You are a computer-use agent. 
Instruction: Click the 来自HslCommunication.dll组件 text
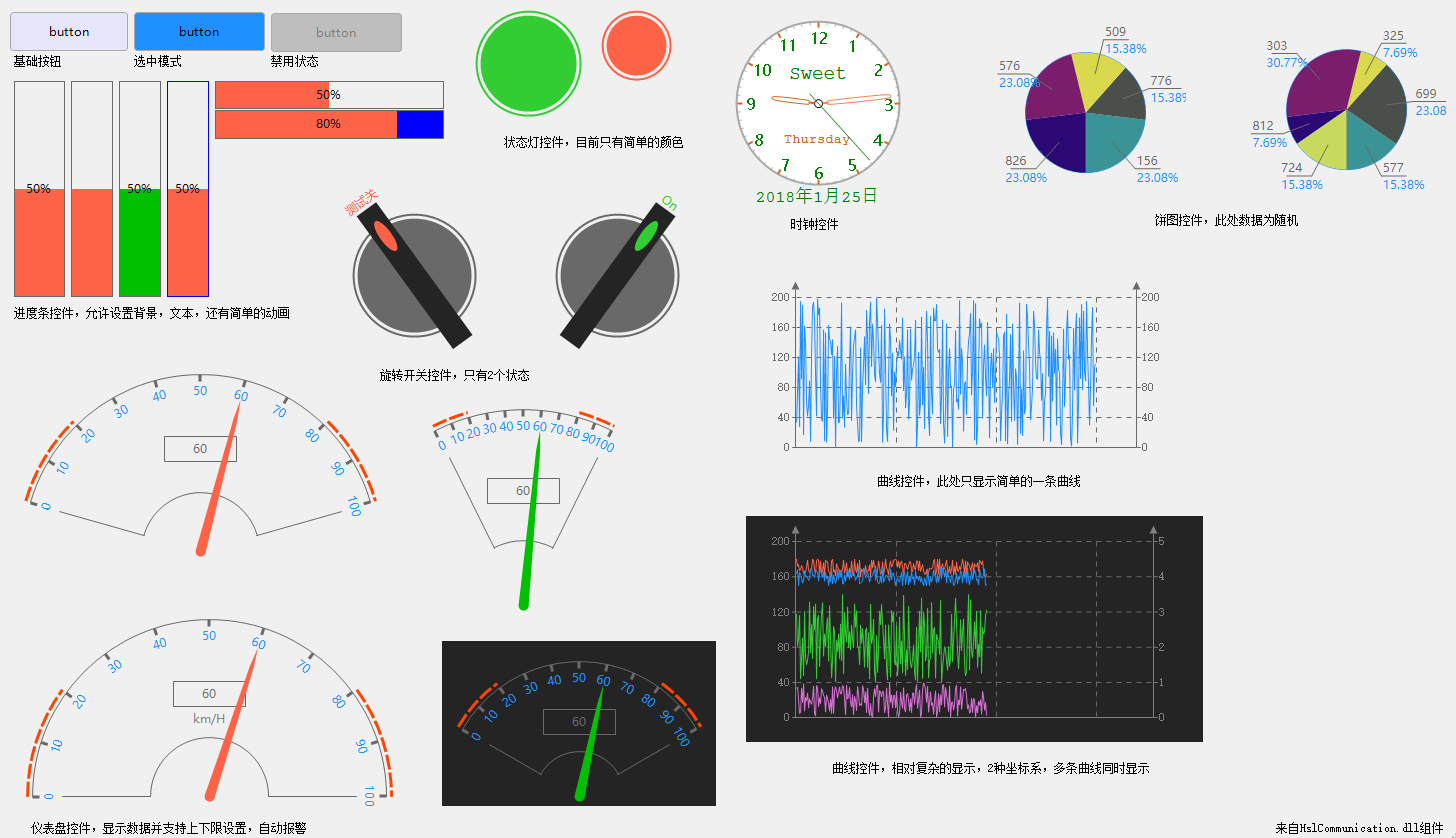(x=1360, y=829)
